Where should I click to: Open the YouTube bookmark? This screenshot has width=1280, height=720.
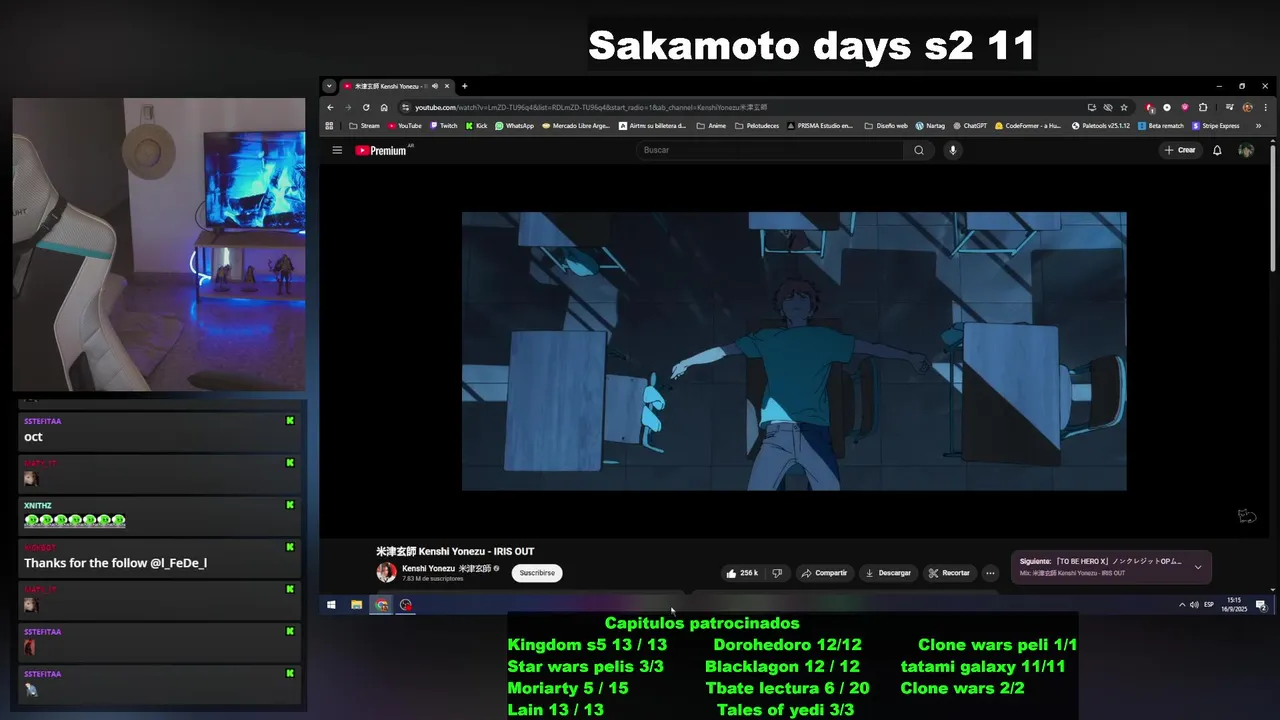(x=404, y=126)
